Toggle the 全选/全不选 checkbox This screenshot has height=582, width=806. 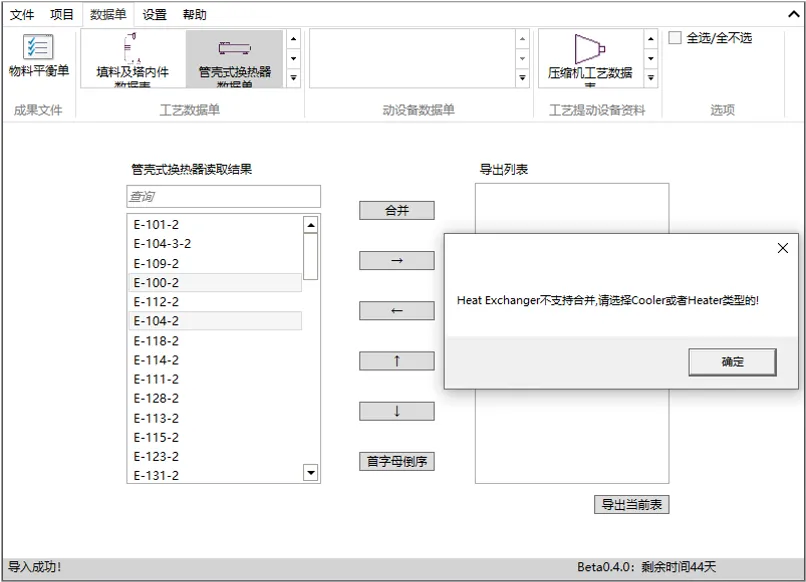tap(674, 38)
